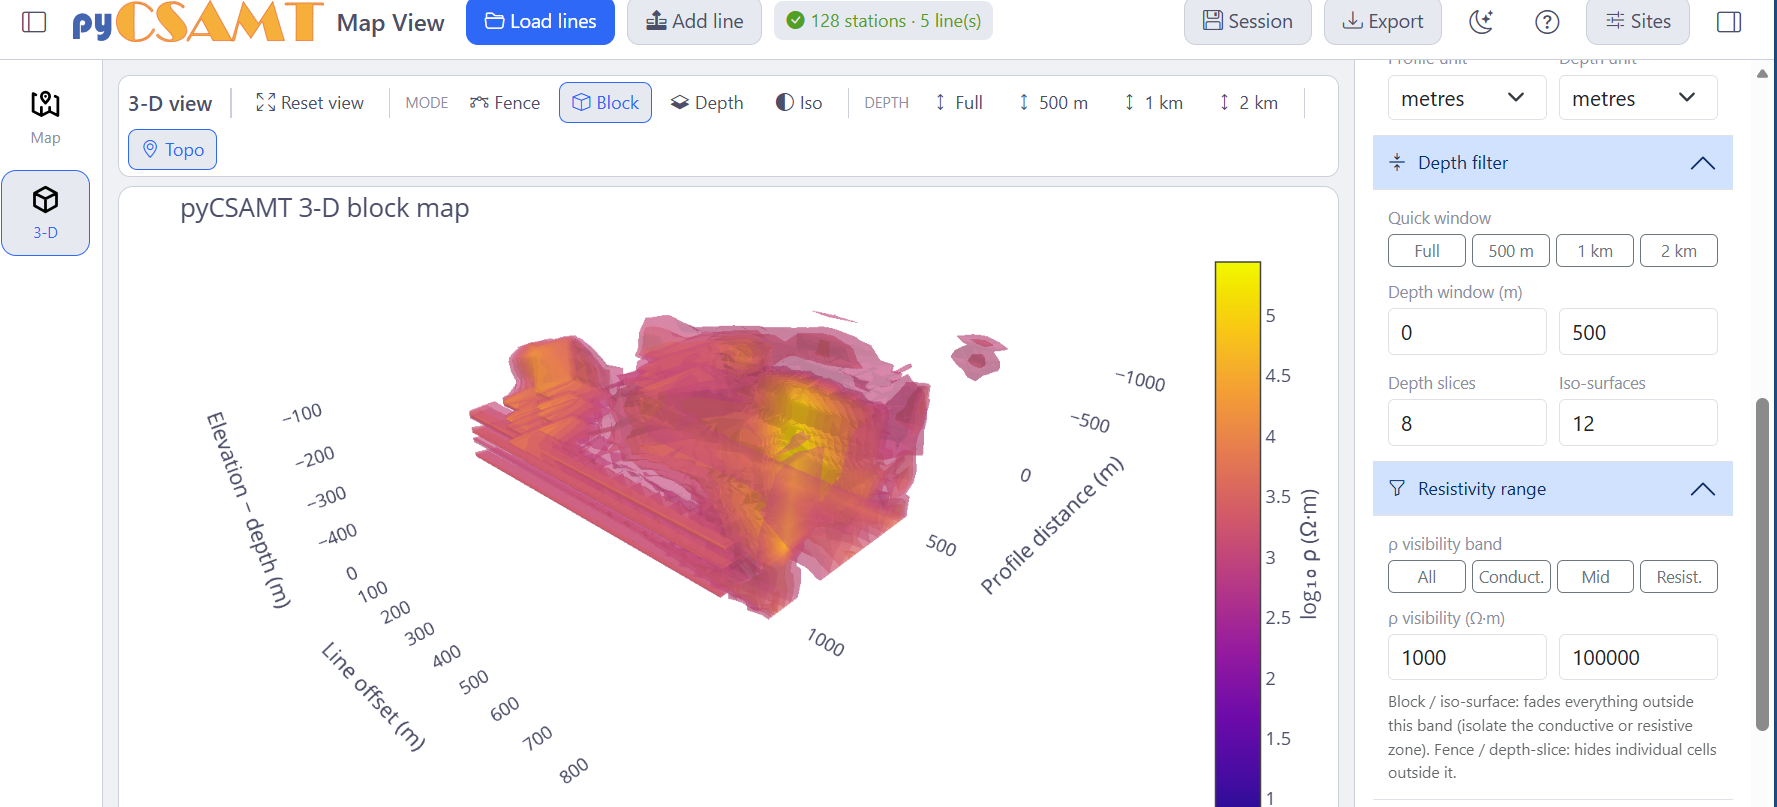
Task: Select Resist. visibility band
Action: coord(1679,577)
